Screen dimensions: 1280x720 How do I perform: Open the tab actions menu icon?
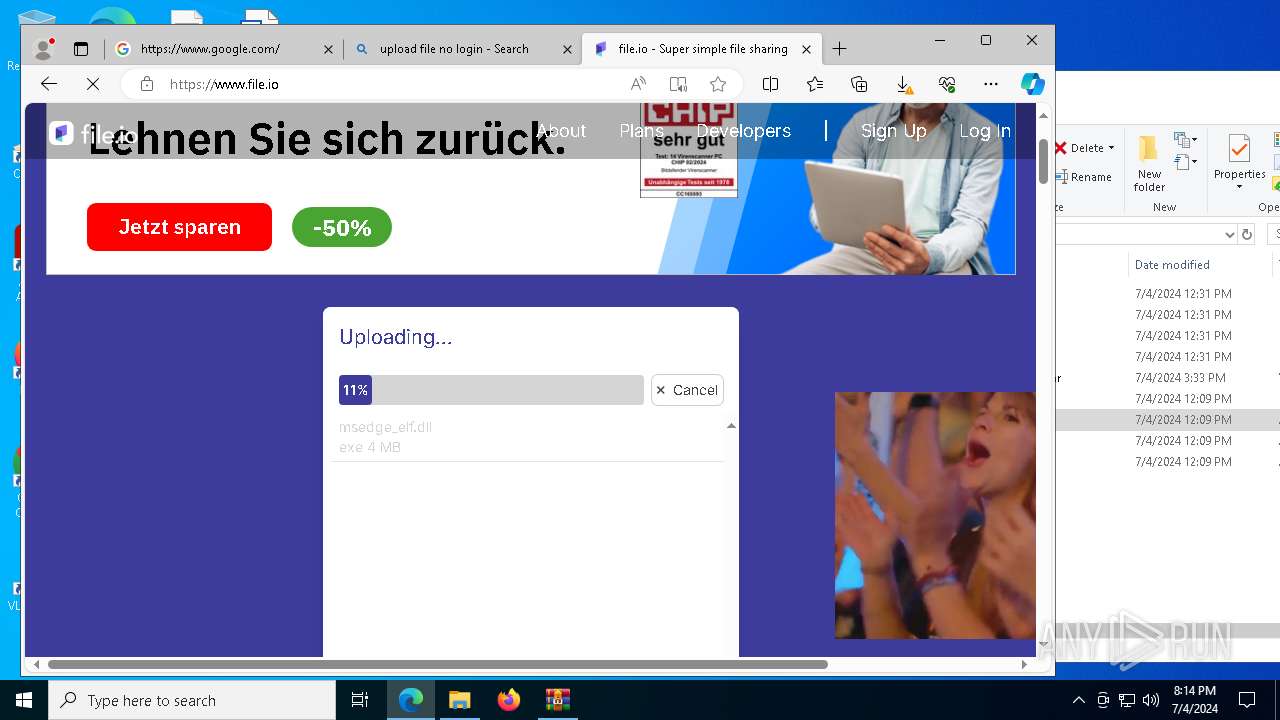pyautogui.click(x=81, y=48)
